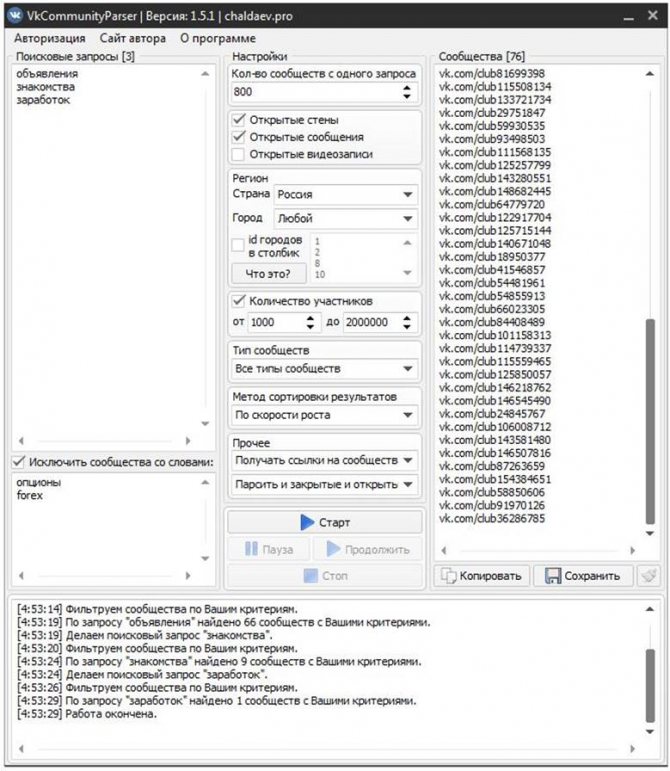Toggle Исключить сообщества со словами checkbox
The image size is (670, 771).
click(19, 462)
